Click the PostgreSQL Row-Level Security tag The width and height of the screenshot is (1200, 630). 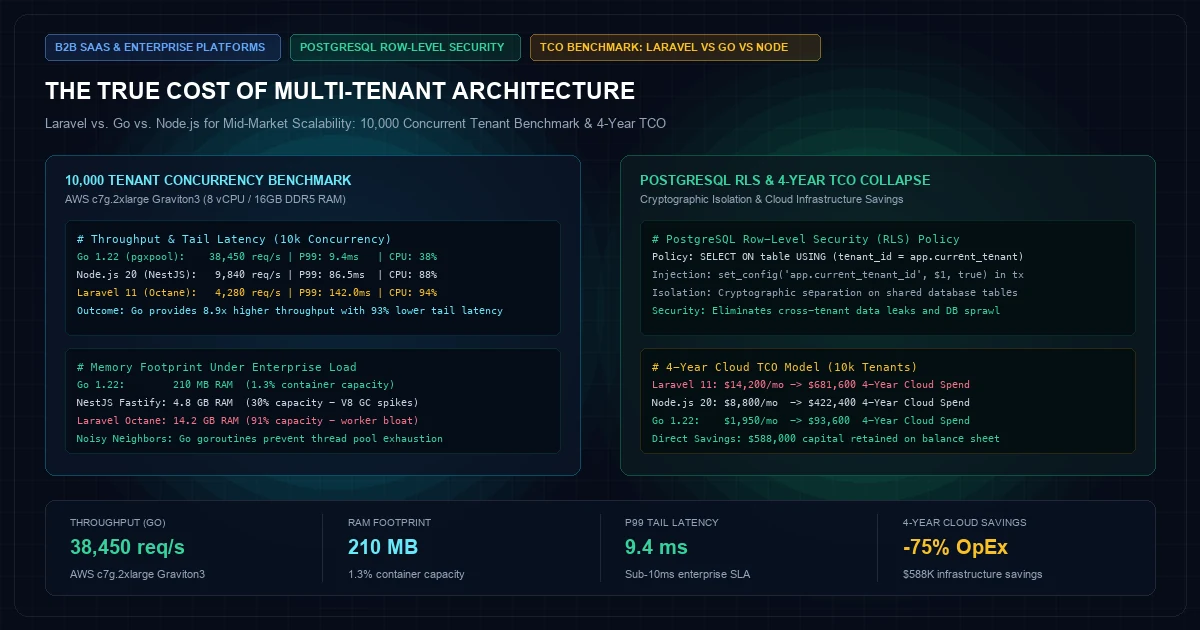(405, 47)
